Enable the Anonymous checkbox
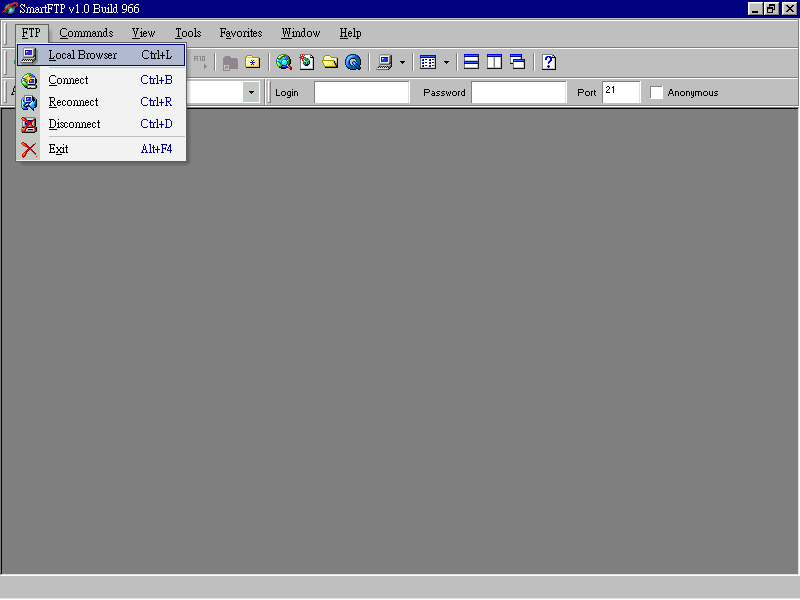Image resolution: width=800 pixels, height=600 pixels. tap(656, 92)
